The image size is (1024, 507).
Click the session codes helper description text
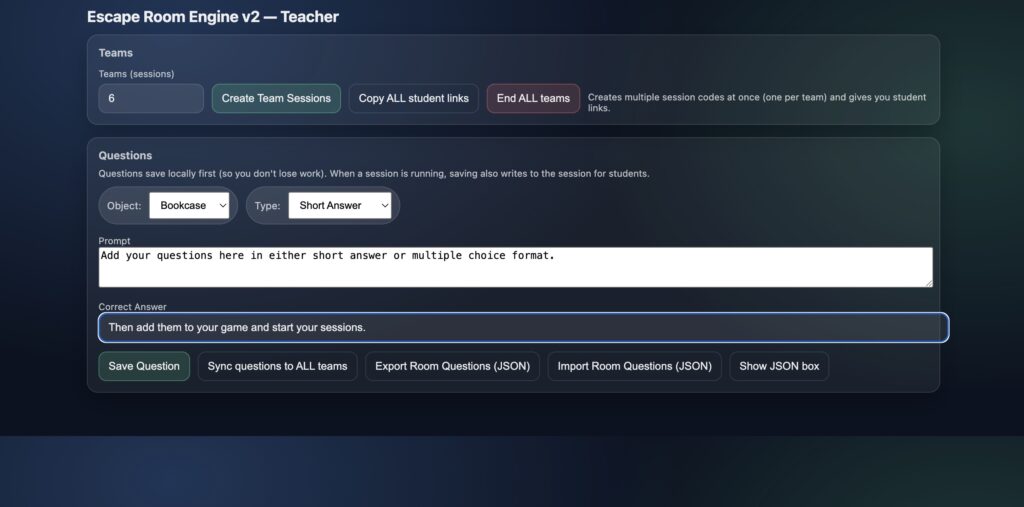tap(756, 102)
